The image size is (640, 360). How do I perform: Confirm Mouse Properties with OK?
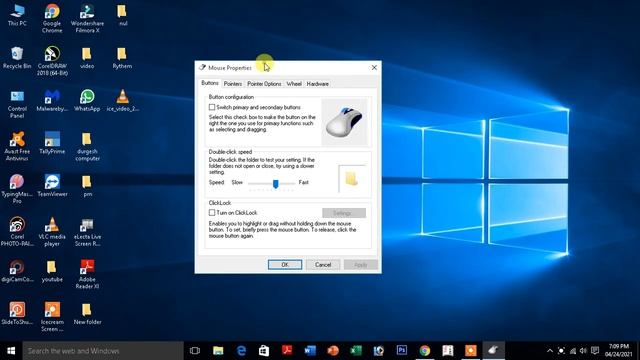pyautogui.click(x=285, y=265)
